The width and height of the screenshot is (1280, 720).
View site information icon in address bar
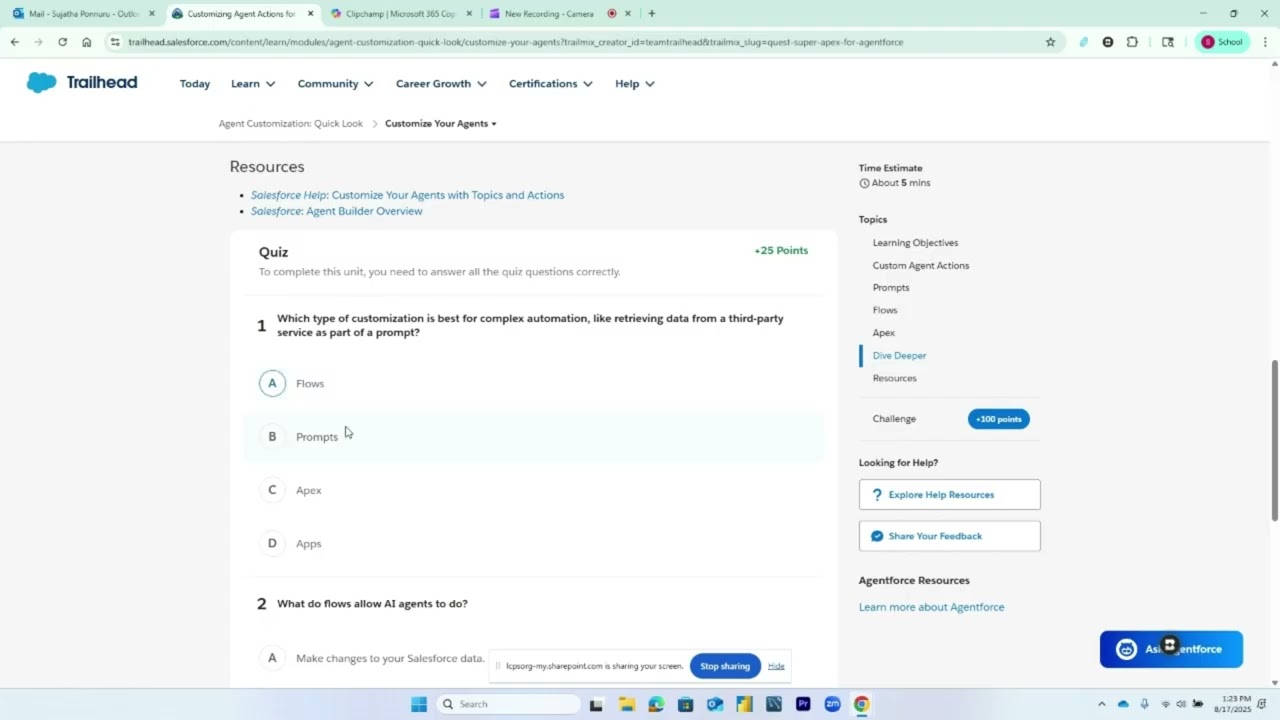[116, 42]
